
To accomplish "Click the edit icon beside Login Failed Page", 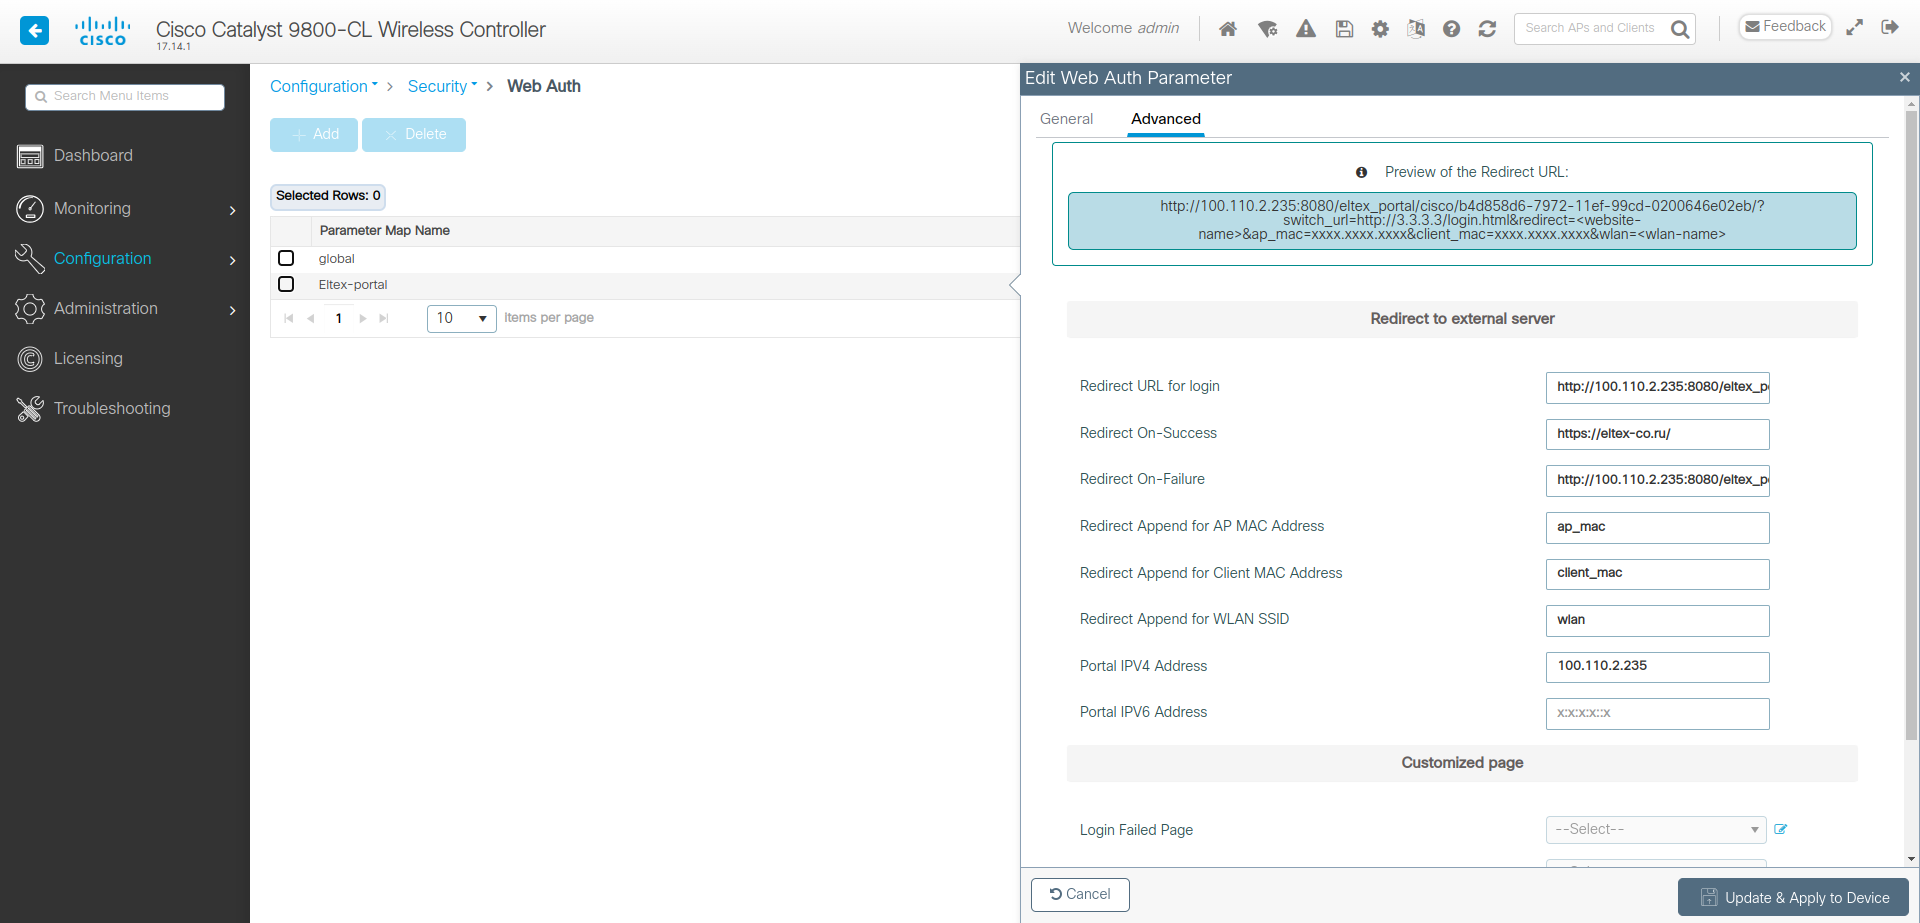I will point(1780,829).
